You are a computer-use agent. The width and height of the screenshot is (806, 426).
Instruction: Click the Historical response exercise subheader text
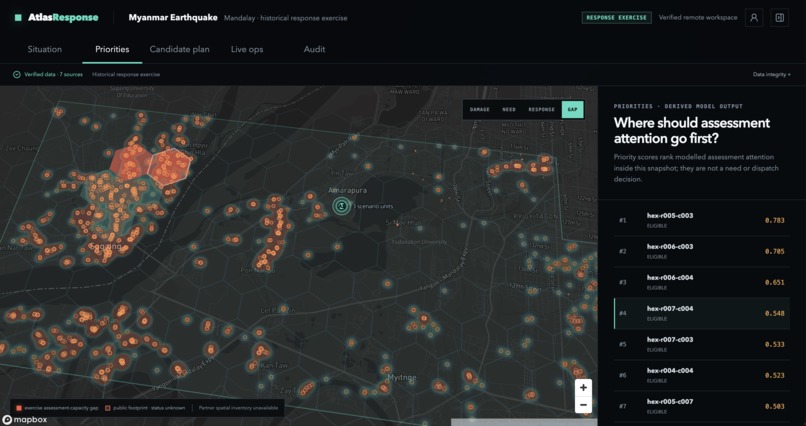click(x=126, y=75)
